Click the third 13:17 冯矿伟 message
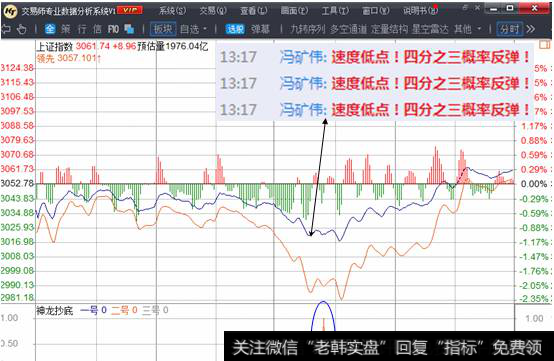 (x=375, y=110)
